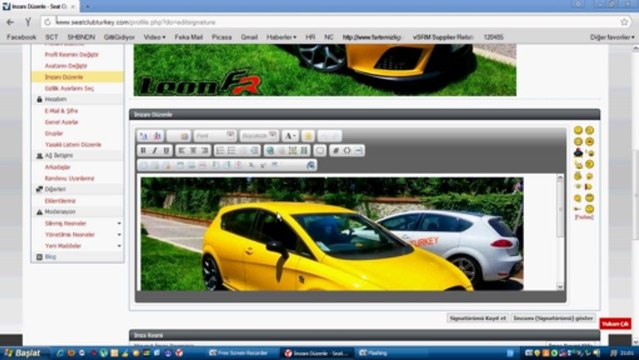Image resolution: width=639 pixels, height=360 pixels.
Task: Open E-Mail & Şifre settings link
Action: [61, 111]
